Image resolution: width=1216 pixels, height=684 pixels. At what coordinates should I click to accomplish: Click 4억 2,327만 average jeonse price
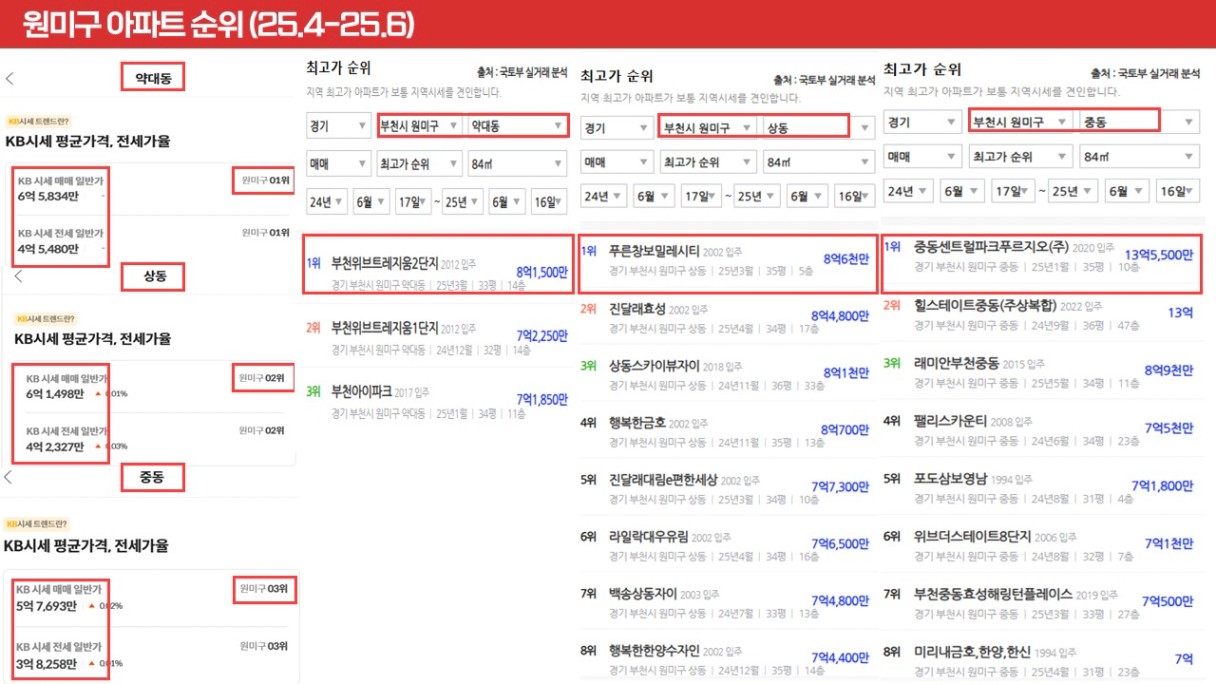(57, 445)
